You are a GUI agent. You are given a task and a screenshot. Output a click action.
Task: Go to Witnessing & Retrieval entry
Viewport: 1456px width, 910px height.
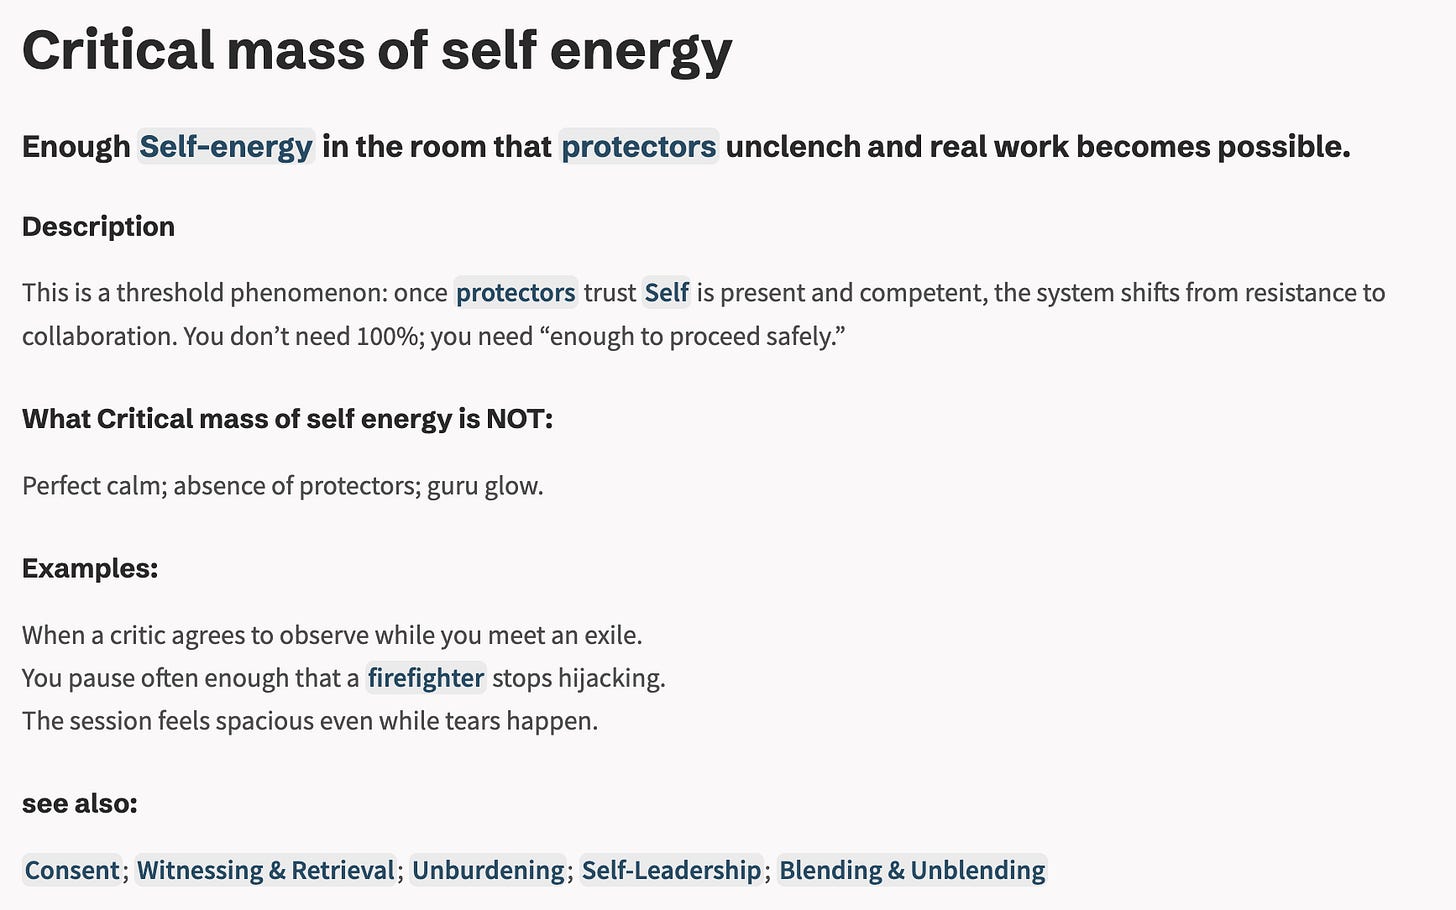(x=266, y=870)
